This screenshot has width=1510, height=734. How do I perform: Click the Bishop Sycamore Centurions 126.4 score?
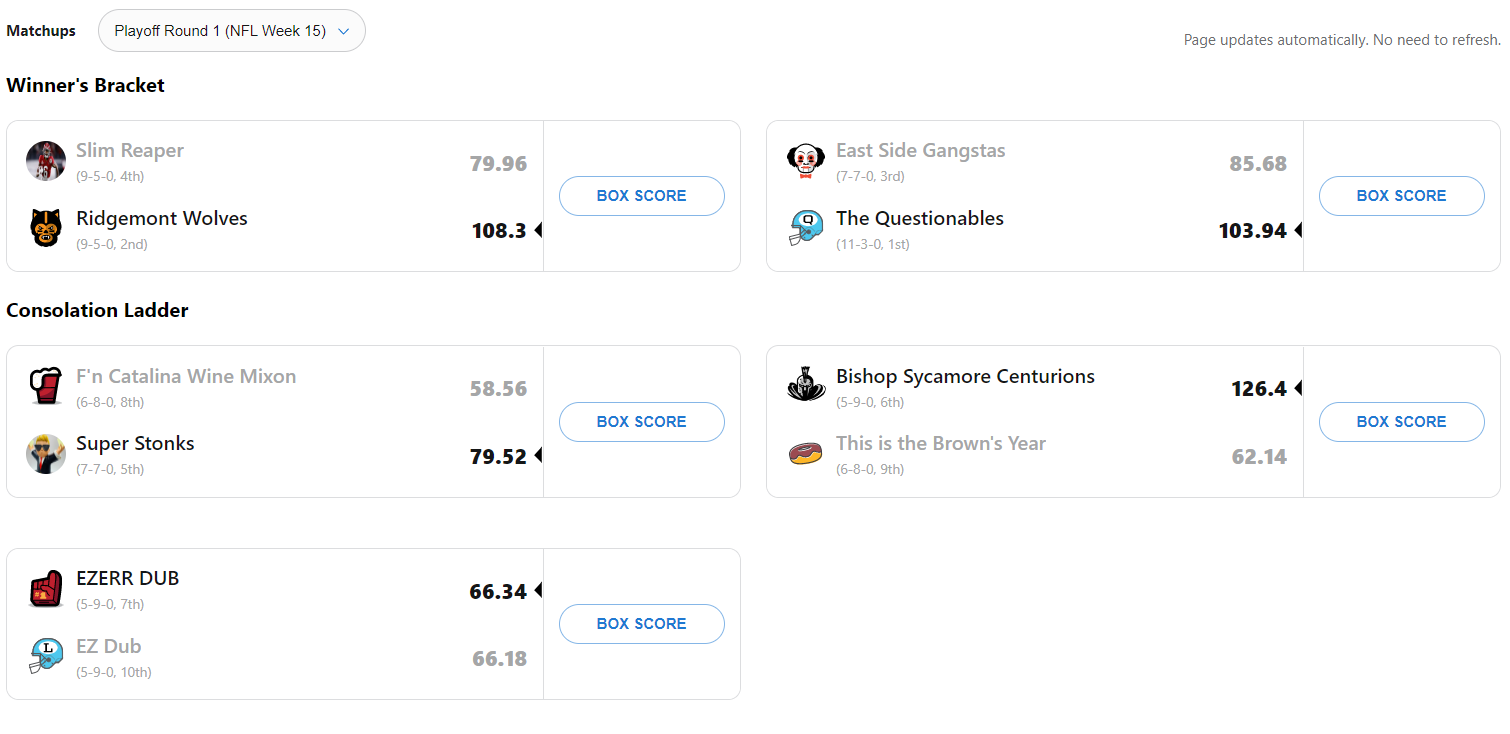(1259, 388)
